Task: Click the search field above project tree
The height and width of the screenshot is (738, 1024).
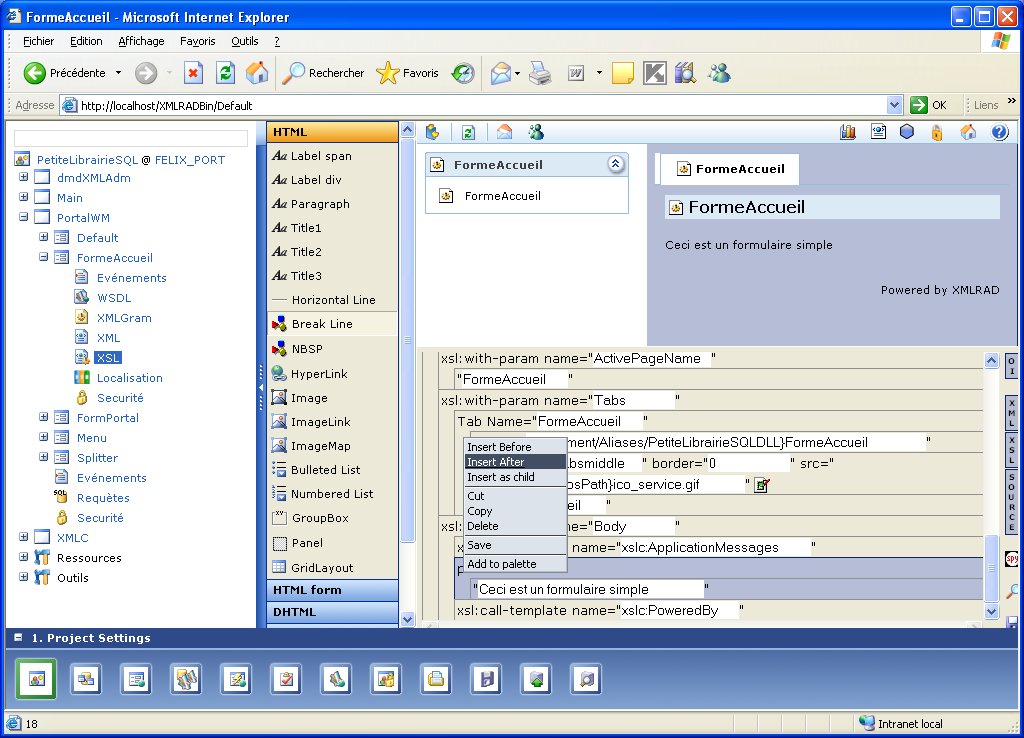Action: click(x=131, y=139)
